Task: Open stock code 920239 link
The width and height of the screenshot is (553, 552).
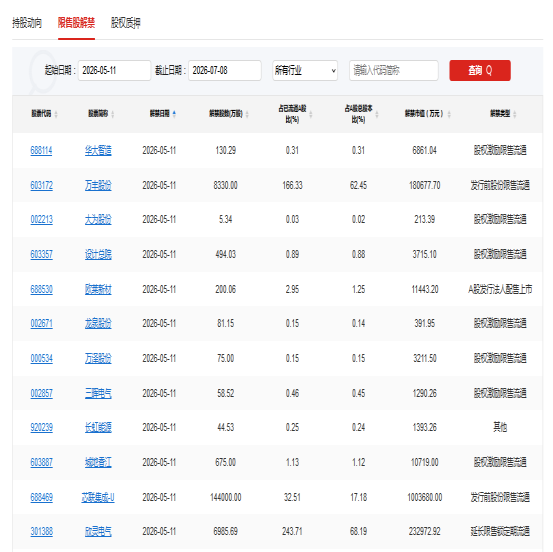Action: click(x=42, y=427)
